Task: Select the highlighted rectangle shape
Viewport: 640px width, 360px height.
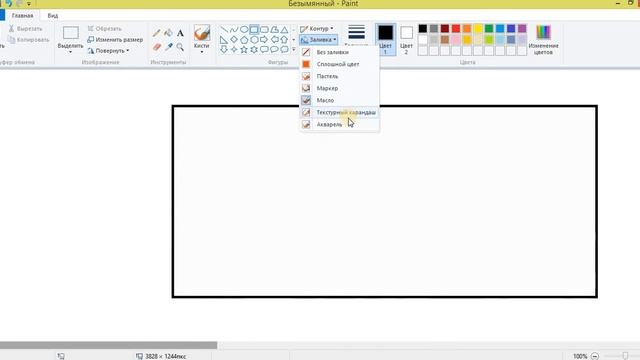Action: point(254,29)
